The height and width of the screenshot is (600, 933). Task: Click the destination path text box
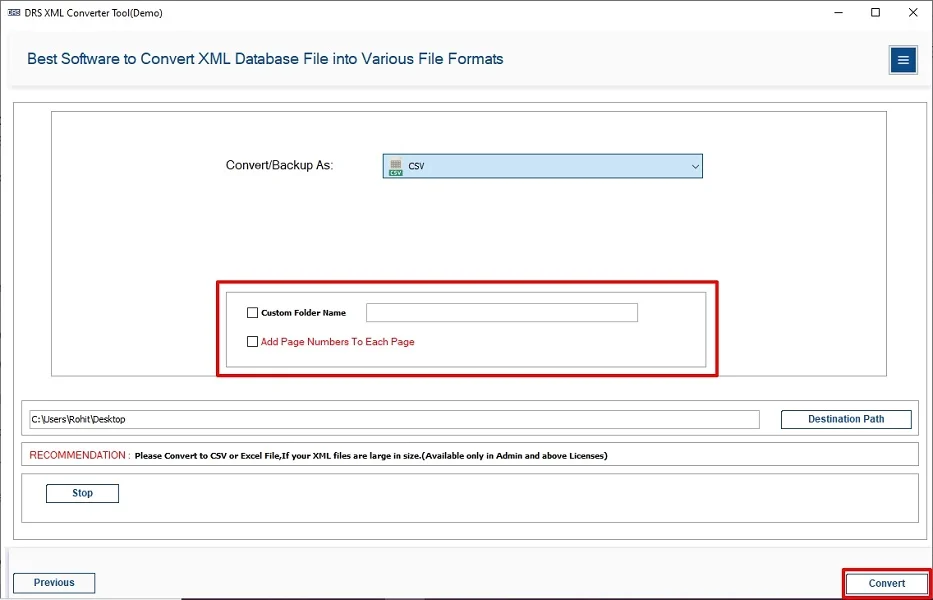(x=394, y=420)
